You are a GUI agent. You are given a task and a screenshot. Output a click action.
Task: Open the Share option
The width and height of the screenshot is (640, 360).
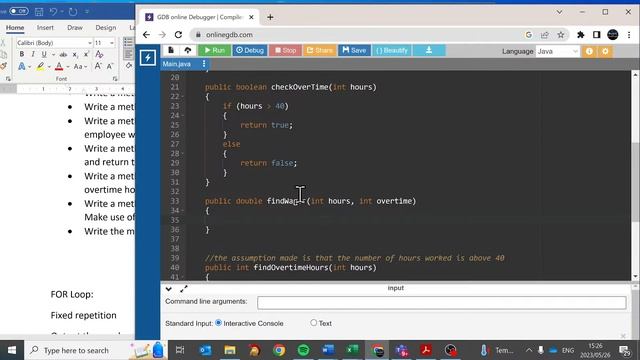click(x=320, y=50)
